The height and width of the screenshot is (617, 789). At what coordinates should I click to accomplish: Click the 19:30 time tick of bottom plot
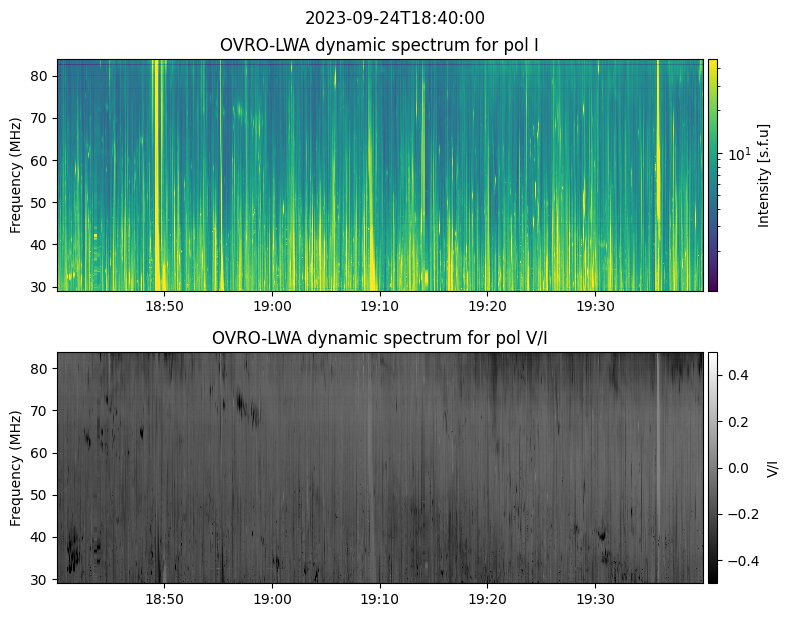click(595, 599)
